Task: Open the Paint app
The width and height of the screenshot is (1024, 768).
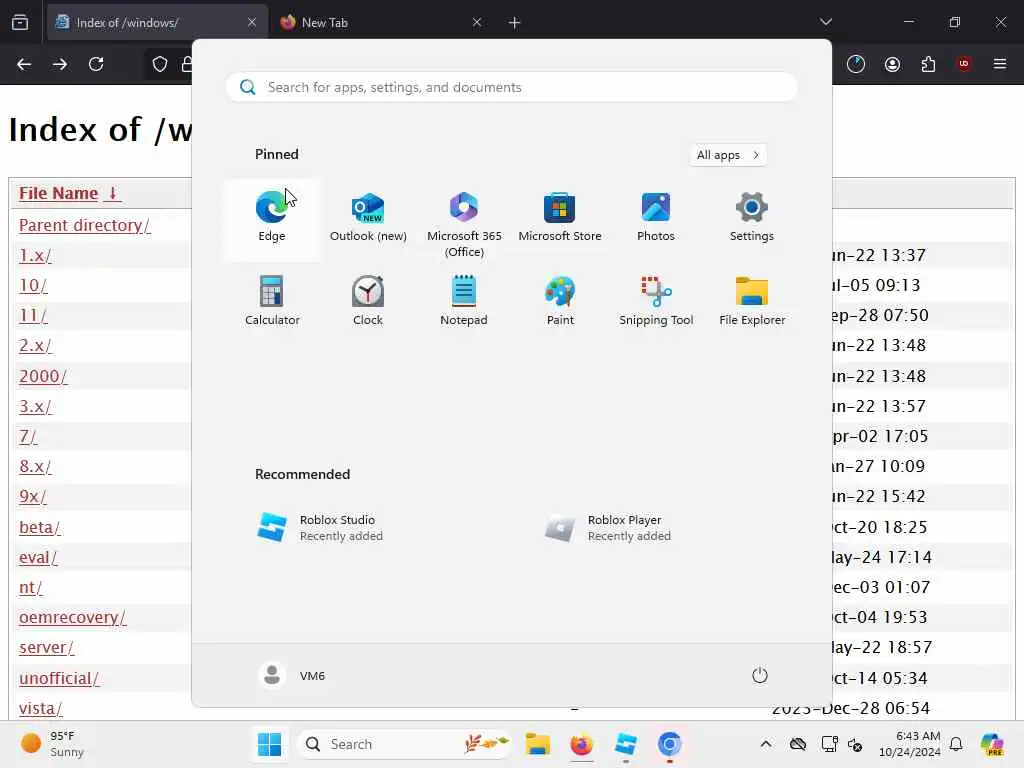Action: tap(560, 300)
